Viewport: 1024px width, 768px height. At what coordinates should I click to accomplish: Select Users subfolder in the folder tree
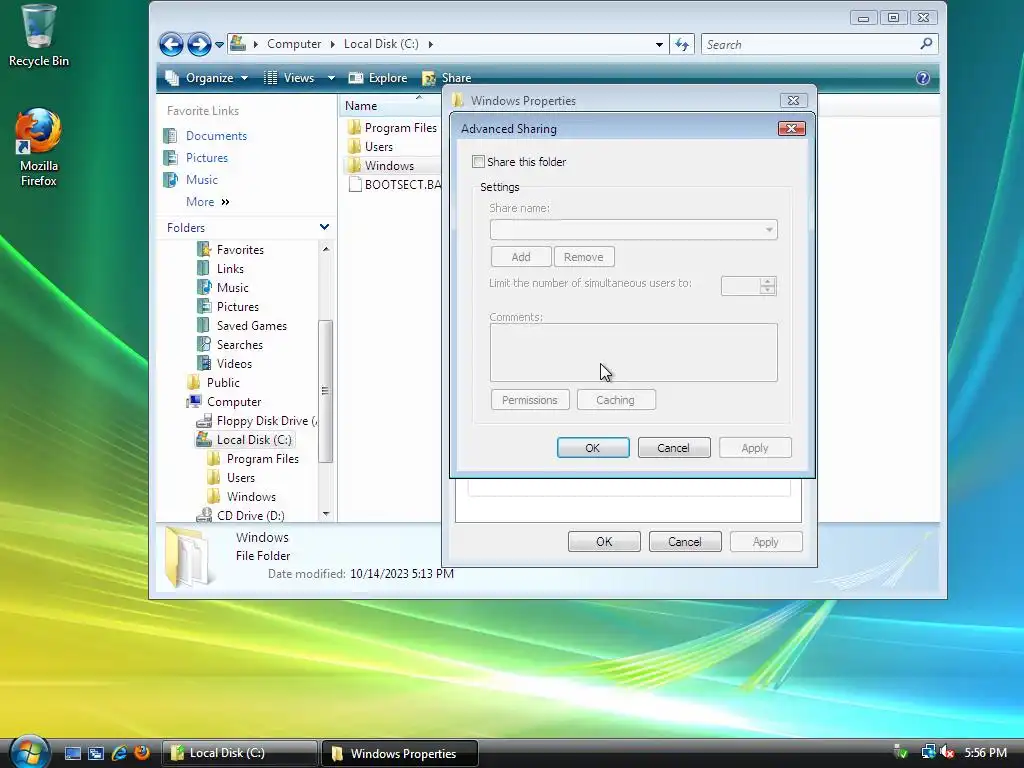[231, 477]
